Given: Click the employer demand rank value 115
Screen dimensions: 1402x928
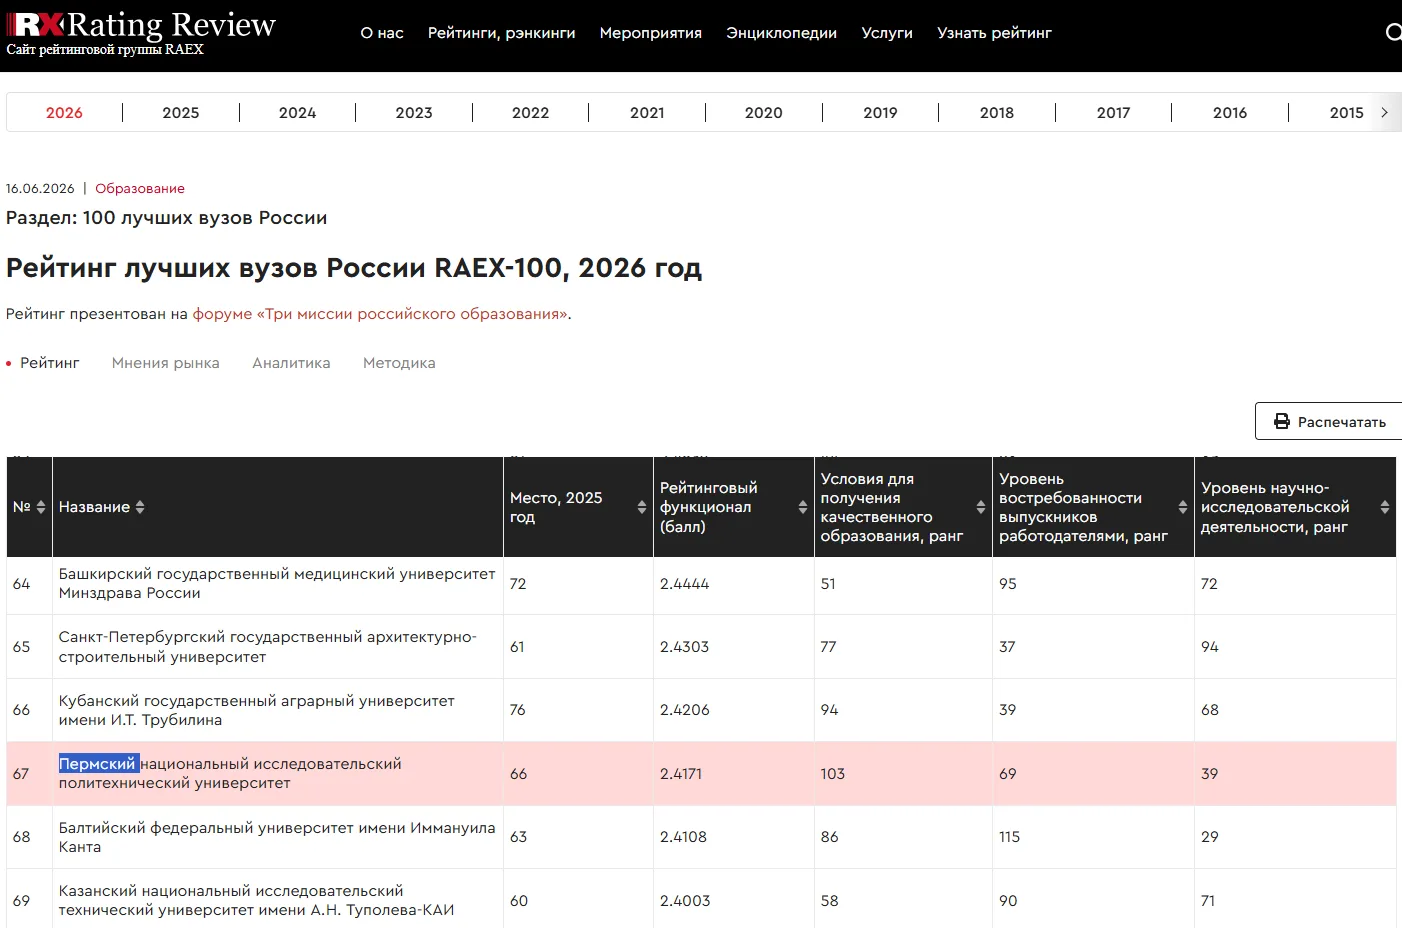Looking at the screenshot, I should click(1009, 837).
